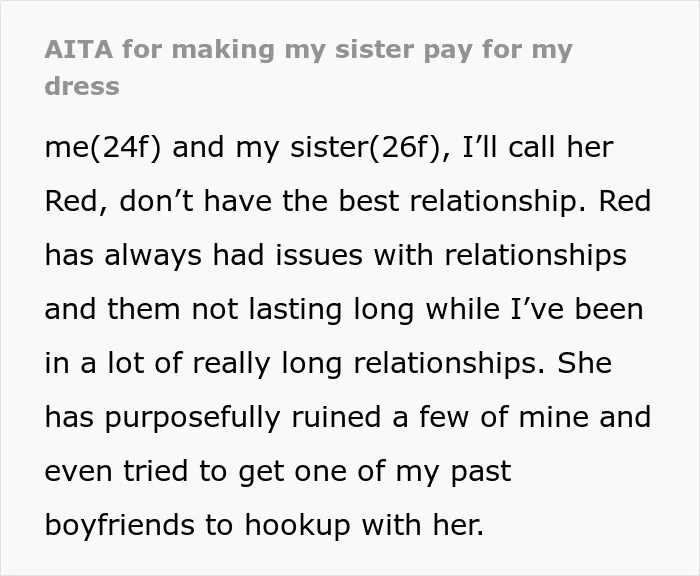
Task: Click the word 'hookup'
Action: click(x=297, y=526)
